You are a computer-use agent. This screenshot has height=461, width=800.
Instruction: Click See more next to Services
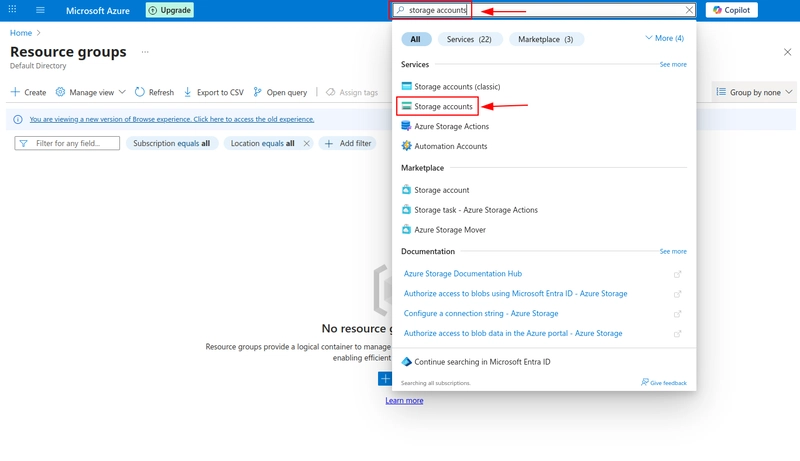pos(673,64)
